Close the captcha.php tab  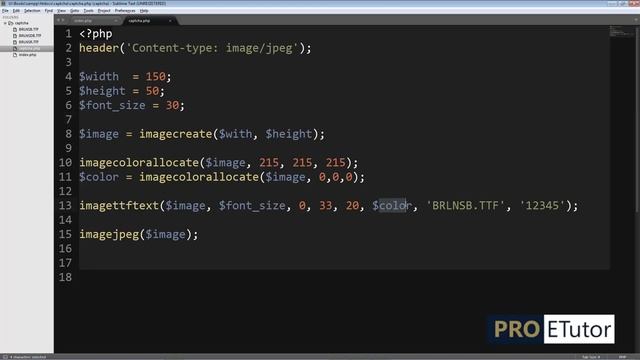click(x=170, y=21)
